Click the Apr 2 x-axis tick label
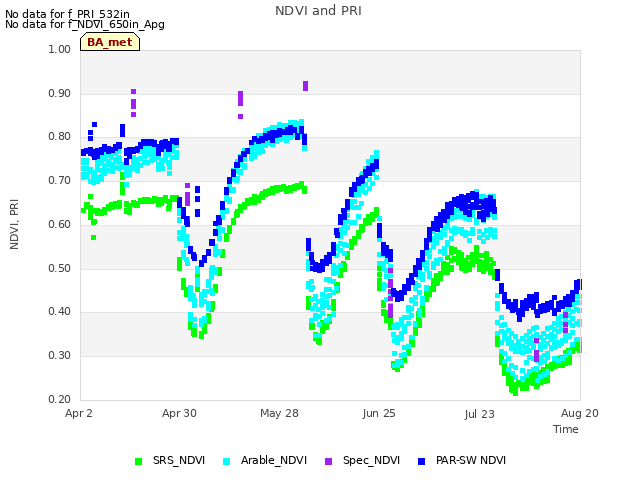This screenshot has height=480, width=640. (79, 413)
